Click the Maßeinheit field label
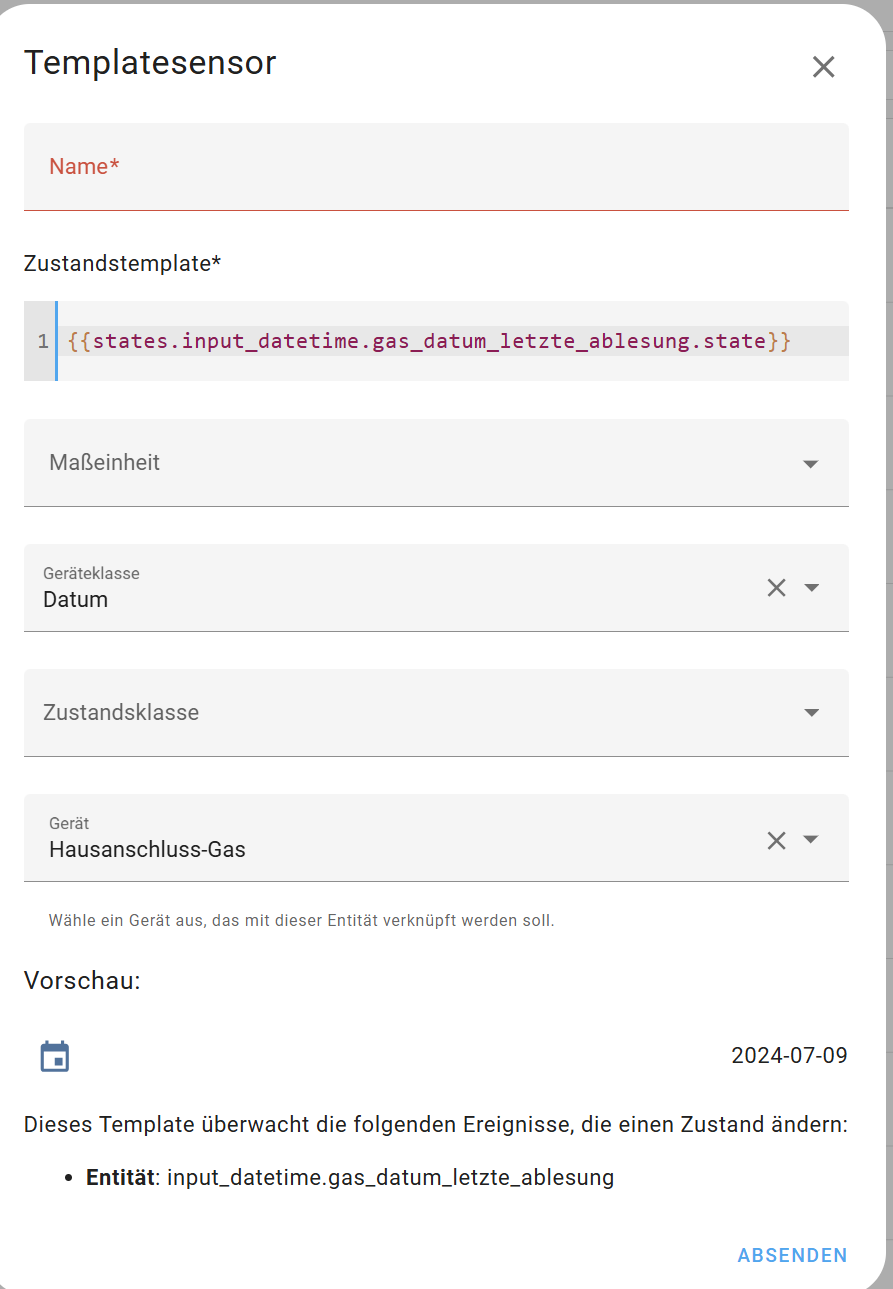The image size is (893, 1289). tap(104, 463)
